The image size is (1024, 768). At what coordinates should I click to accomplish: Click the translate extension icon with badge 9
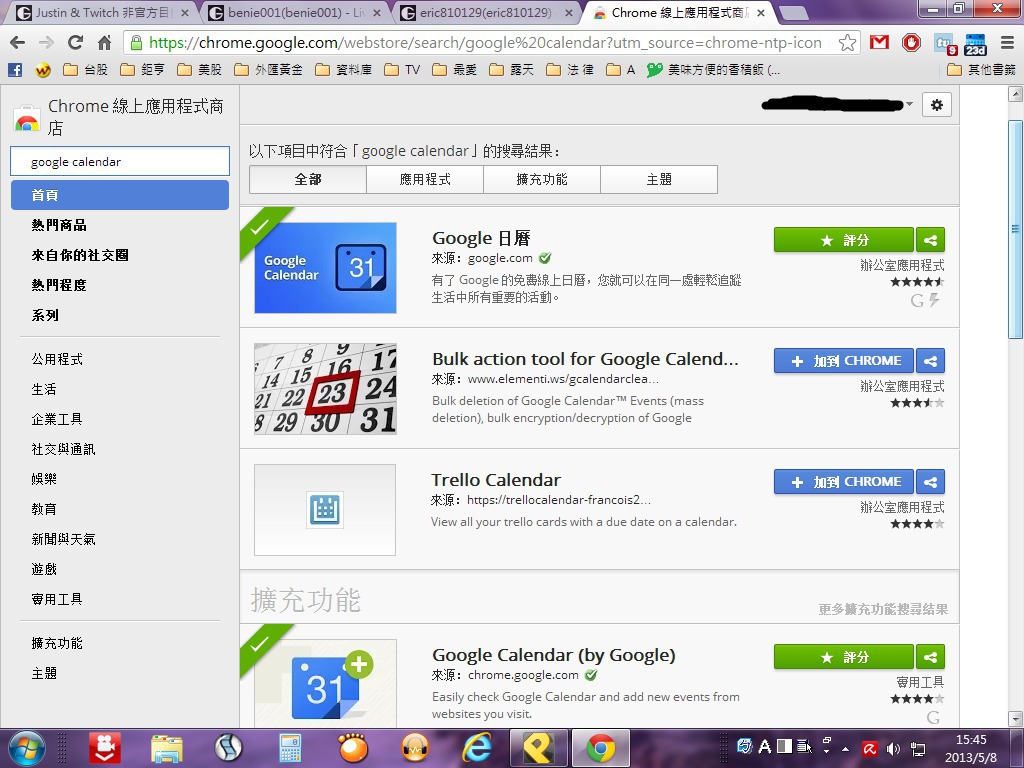pyautogui.click(x=944, y=44)
